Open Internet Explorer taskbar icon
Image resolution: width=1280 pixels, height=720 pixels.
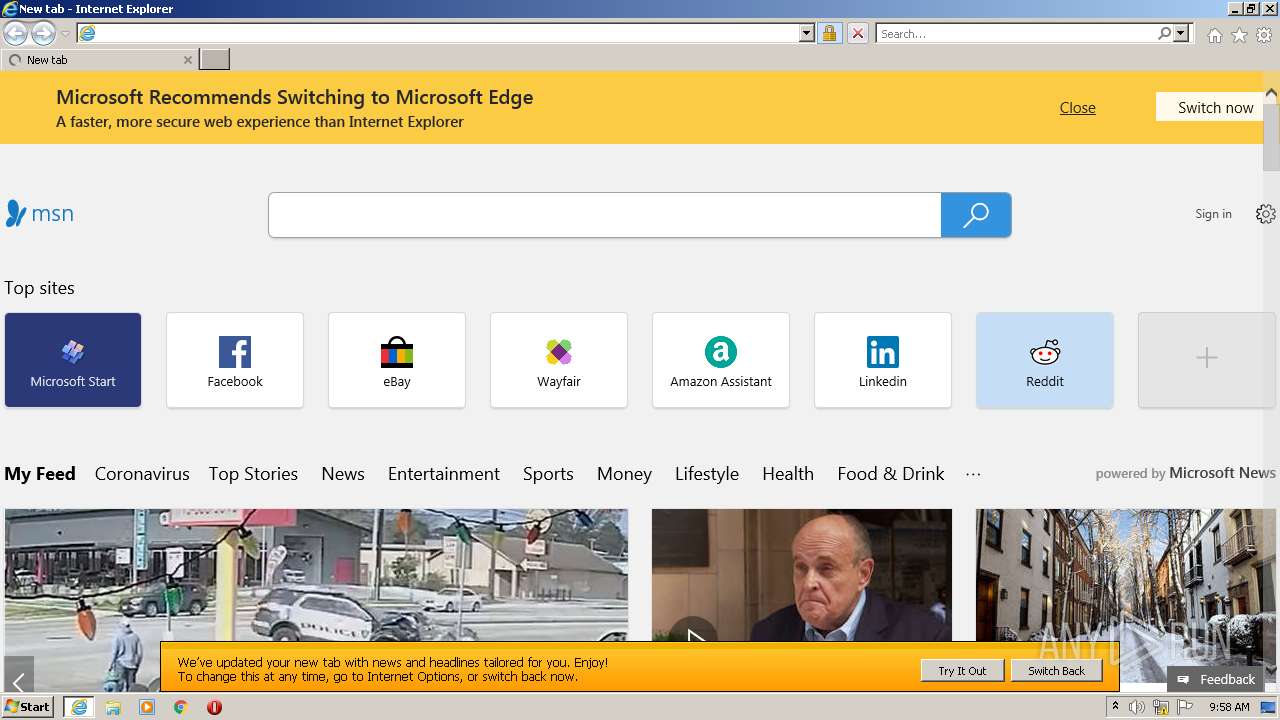[78, 707]
